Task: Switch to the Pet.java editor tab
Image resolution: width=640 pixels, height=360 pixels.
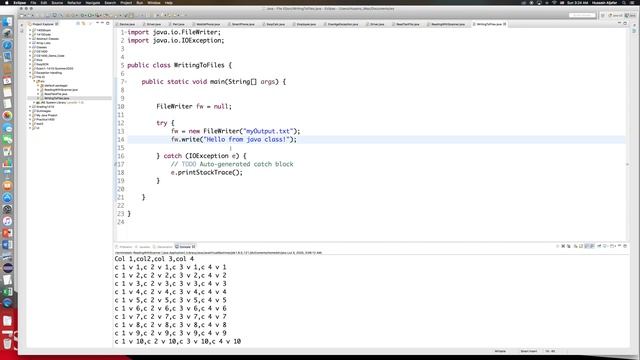Action: click(x=178, y=24)
